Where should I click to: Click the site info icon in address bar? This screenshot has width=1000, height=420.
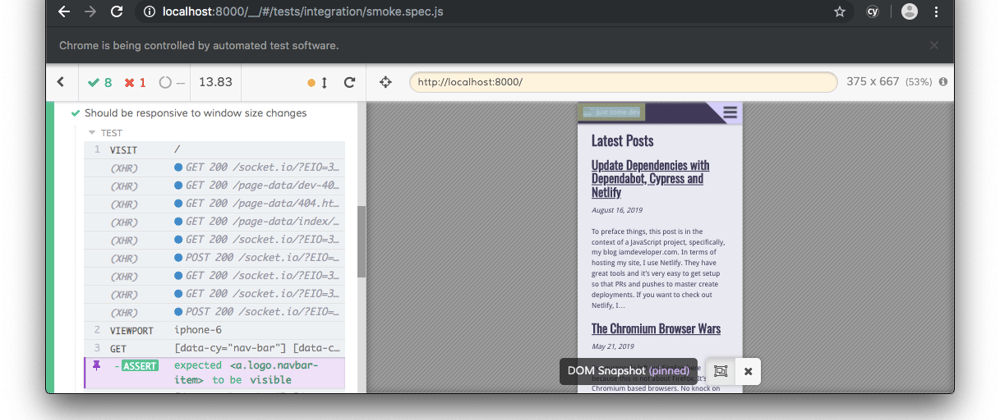(149, 11)
